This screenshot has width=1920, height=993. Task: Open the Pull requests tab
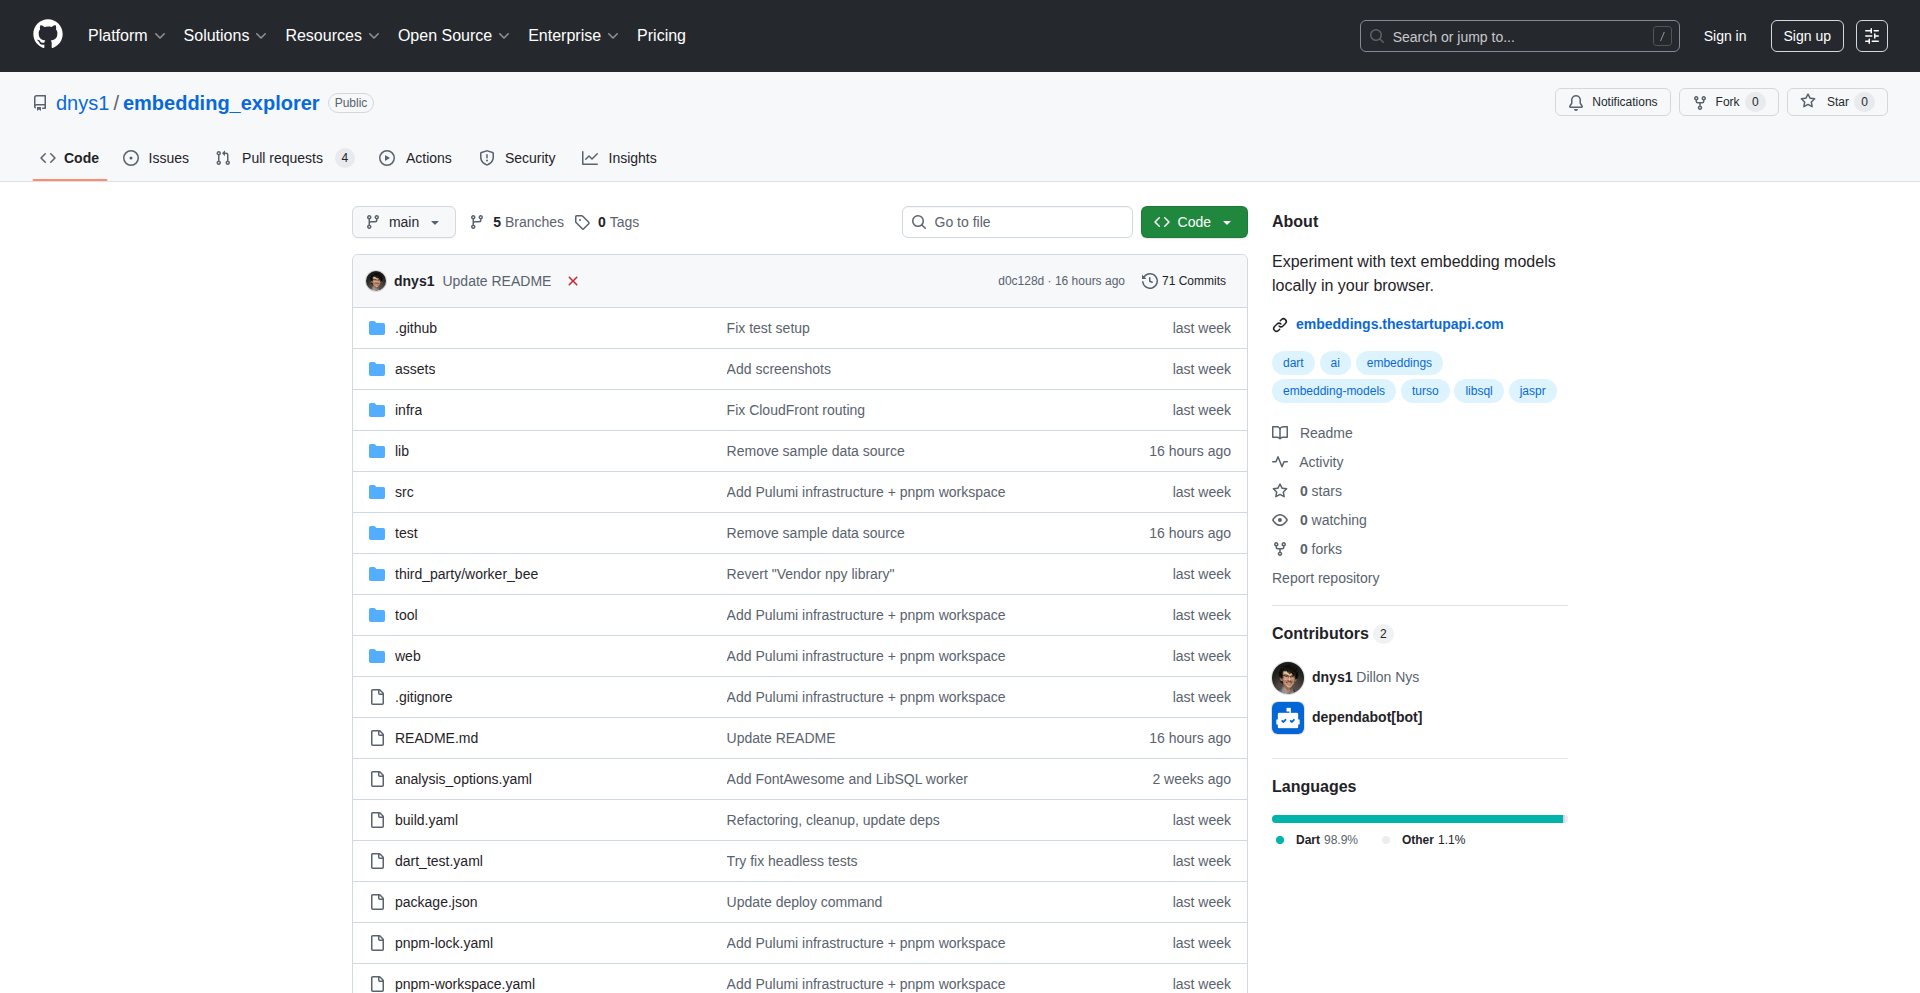pyautogui.click(x=285, y=158)
